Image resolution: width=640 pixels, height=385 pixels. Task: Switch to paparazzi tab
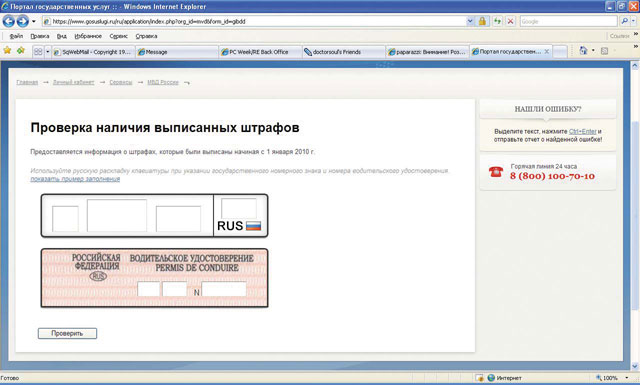[x=427, y=52]
